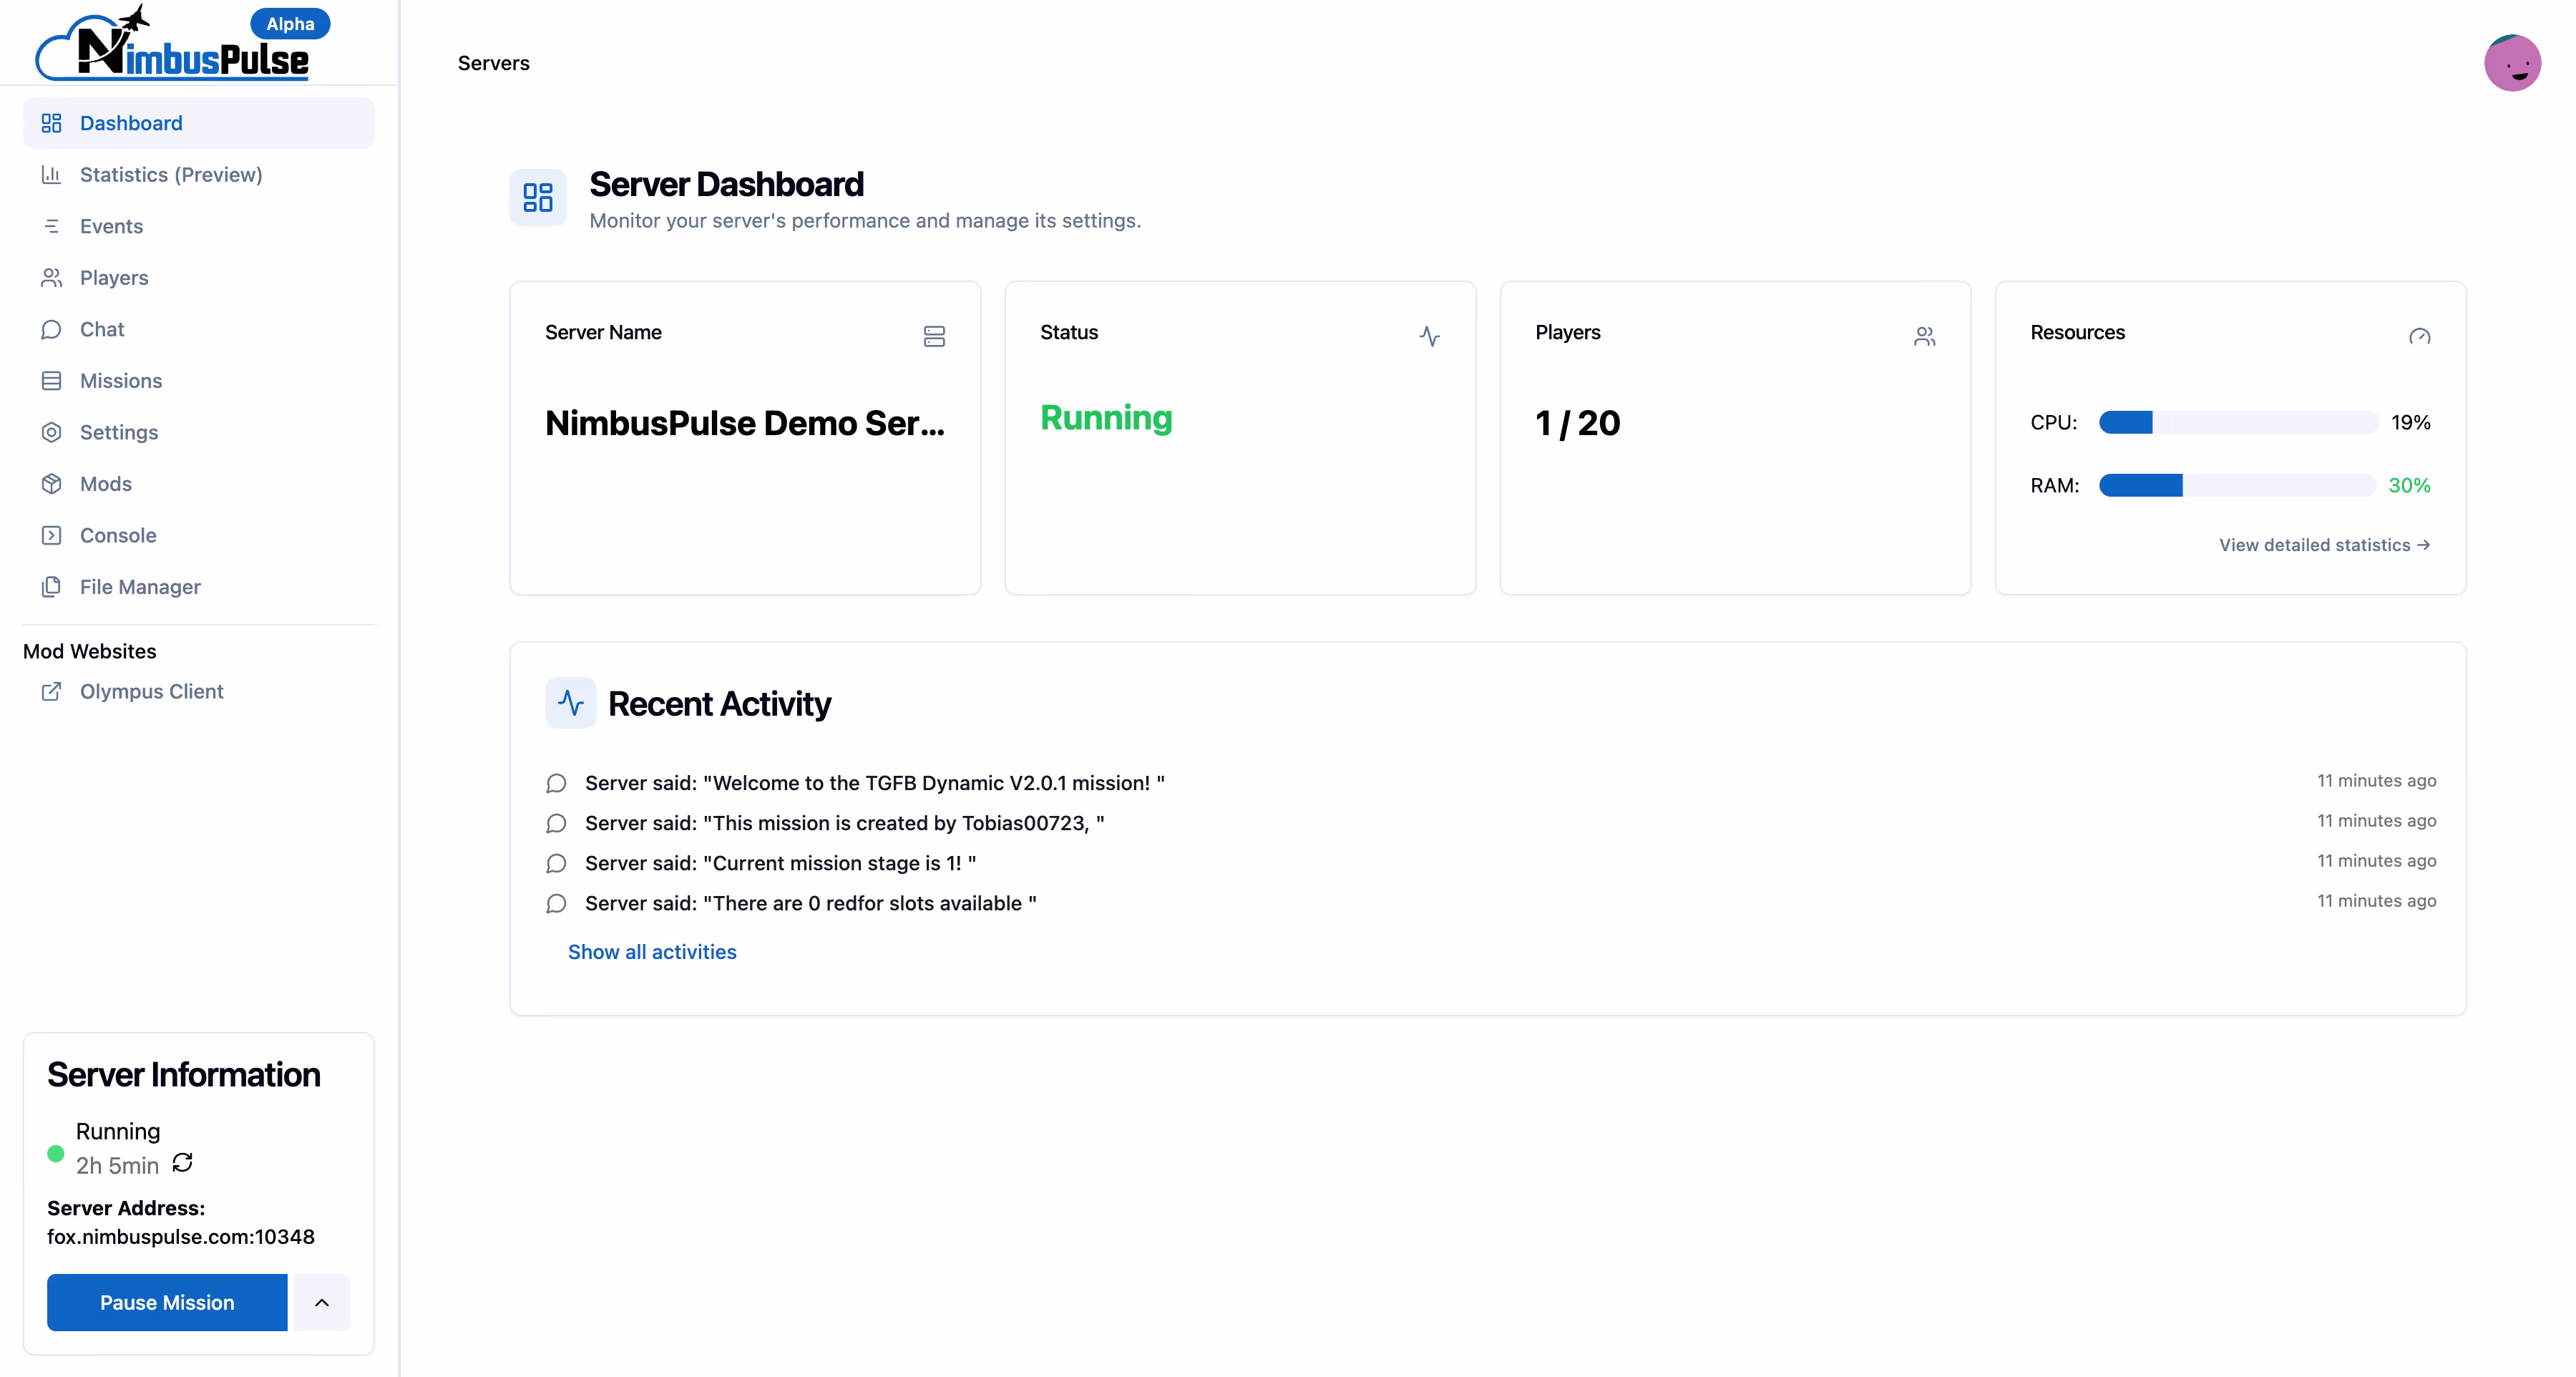Click the Running status text on Status card

click(1106, 418)
